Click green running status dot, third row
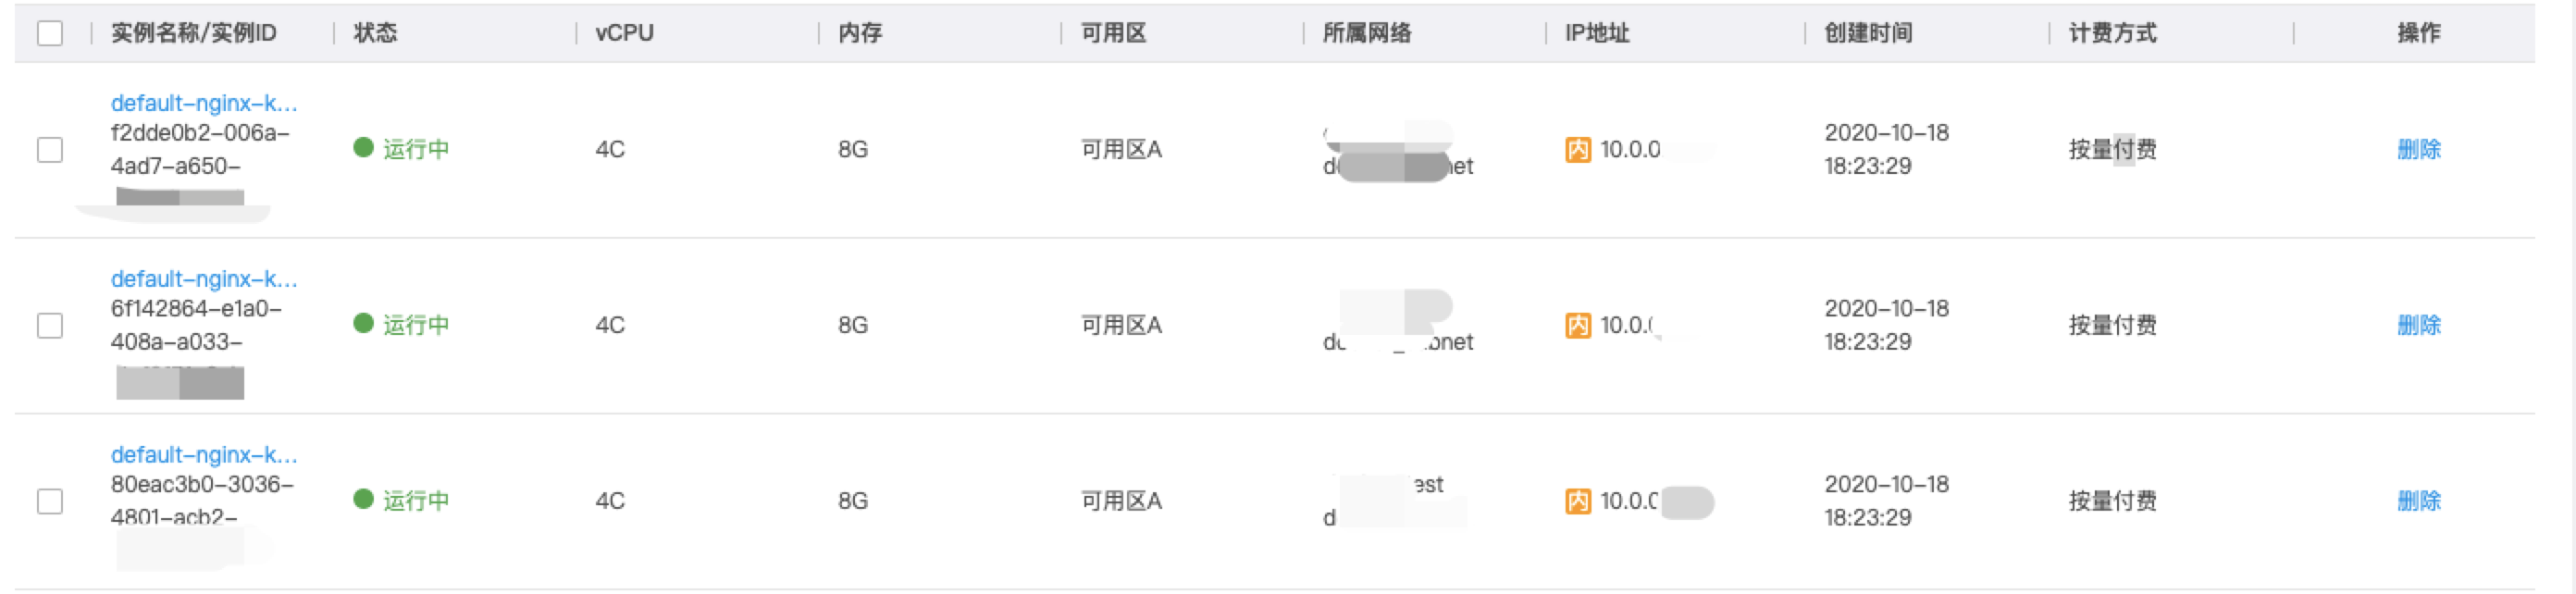This screenshot has height=594, width=2576. tap(363, 499)
